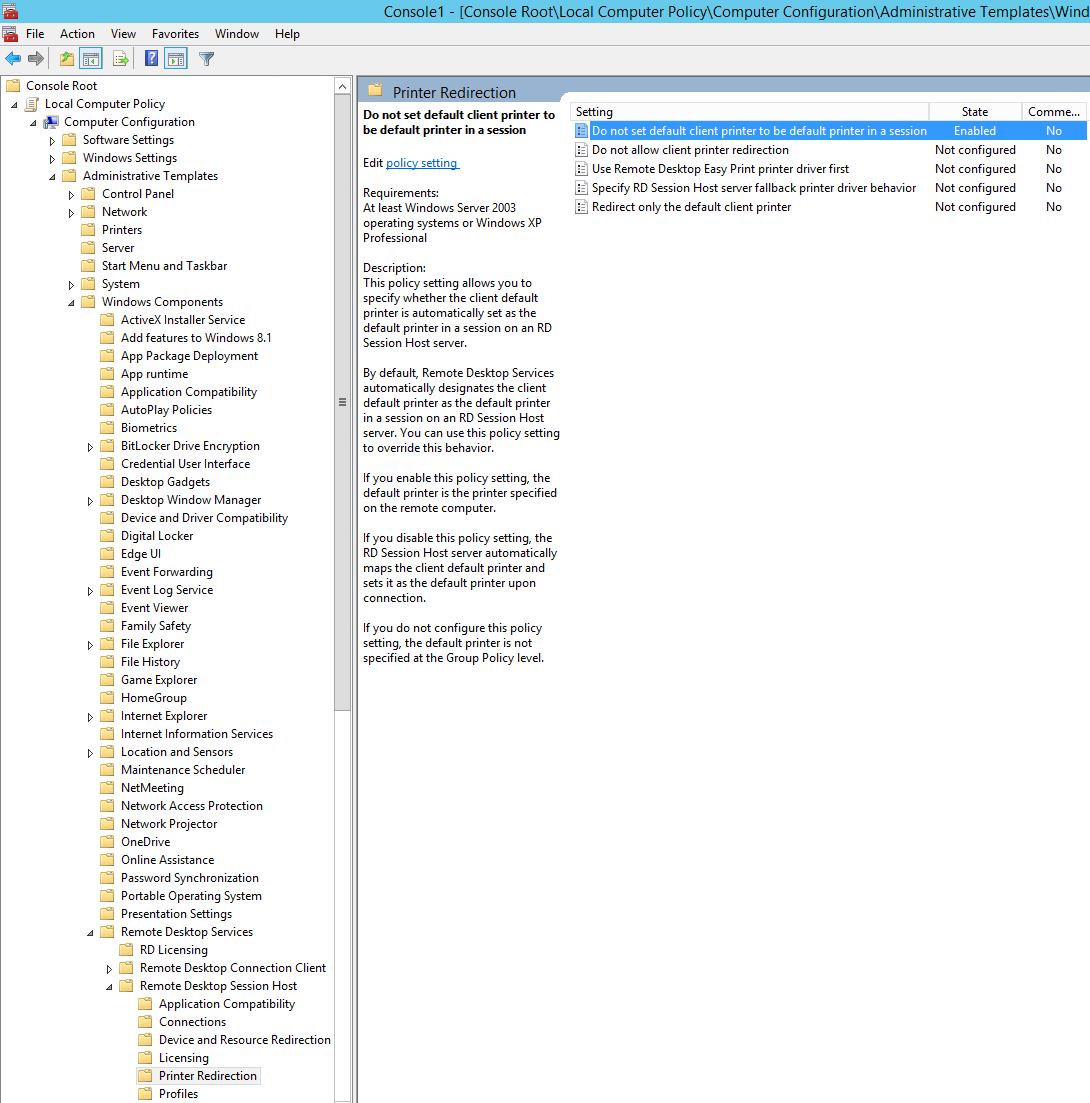Sort by the Setting column header
This screenshot has height=1103, width=1090.
750,112
